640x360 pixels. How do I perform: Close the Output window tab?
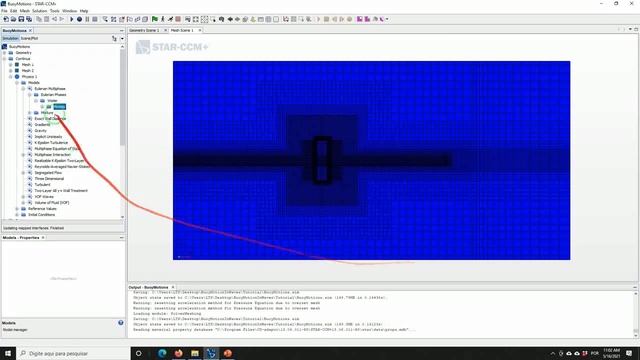pyautogui.click(x=173, y=287)
